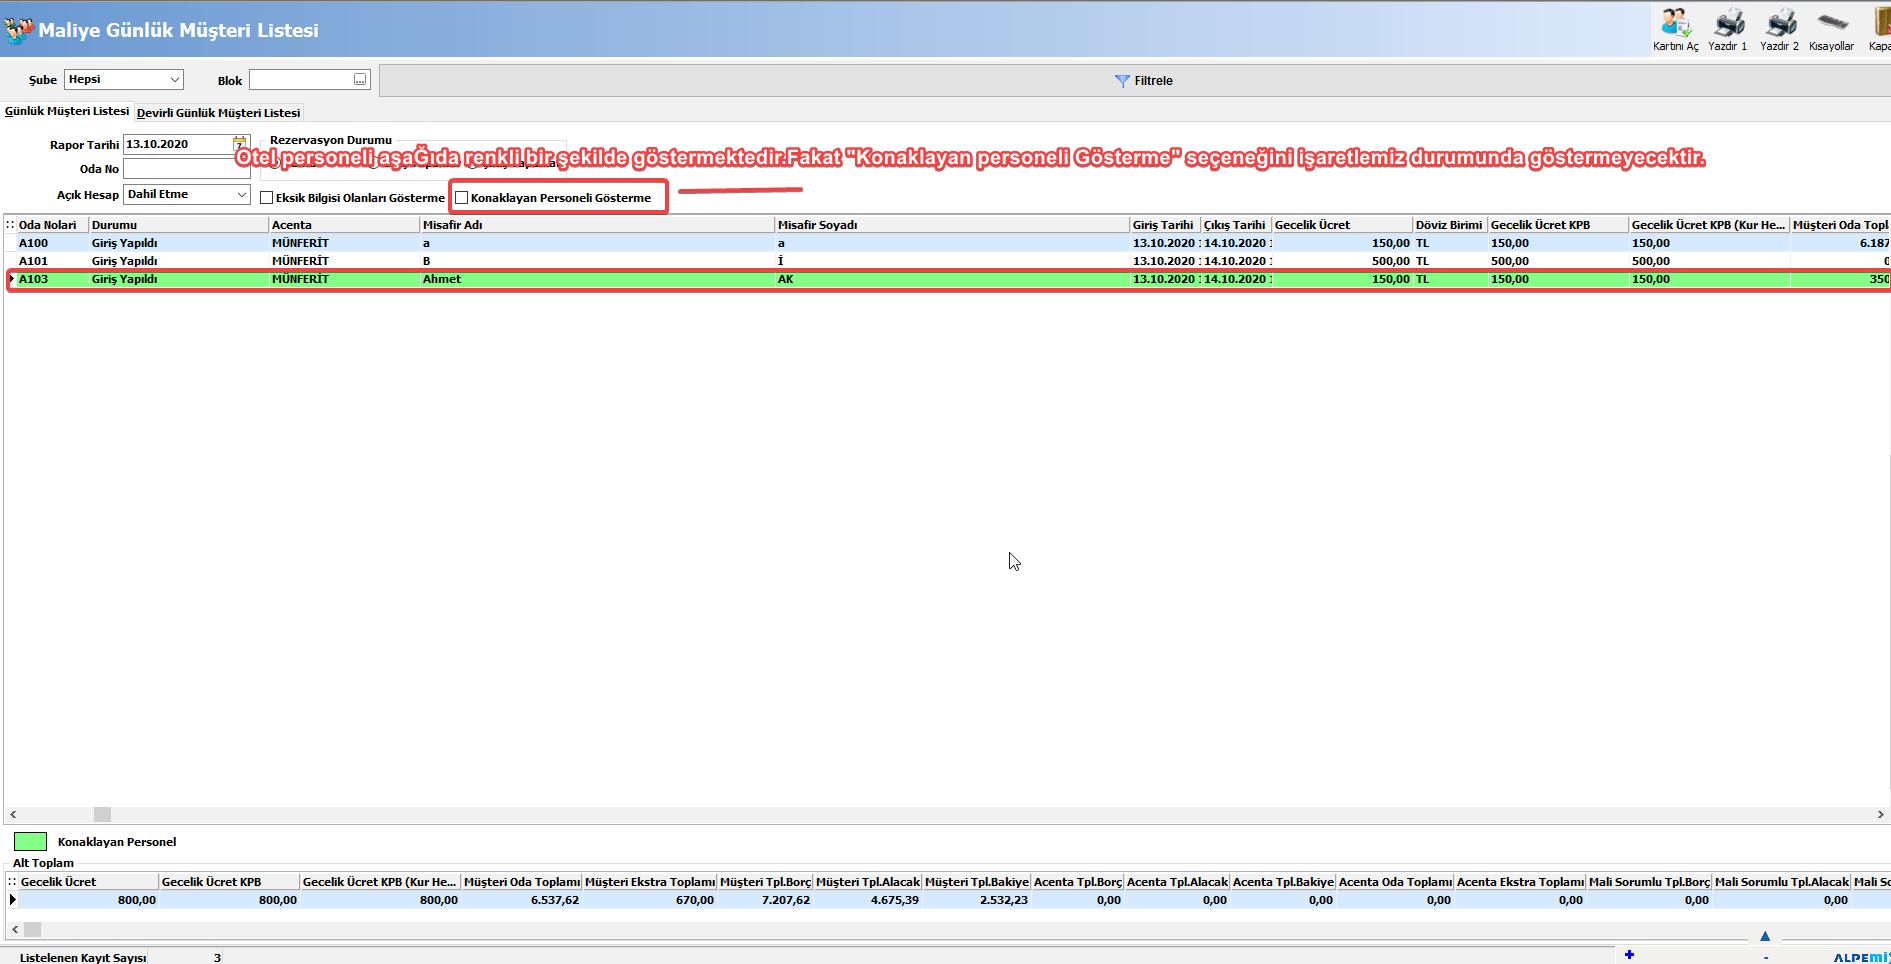Click the Filtrele filter button

coord(1144,81)
